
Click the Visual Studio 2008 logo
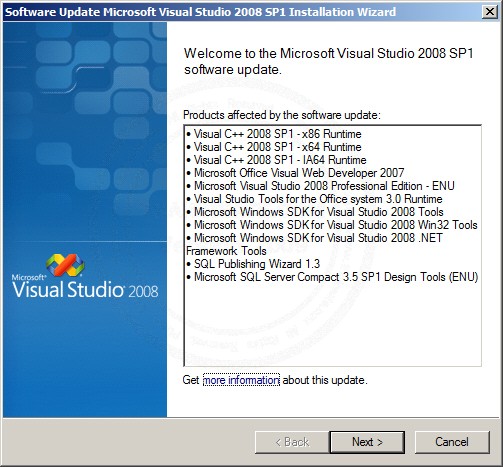tap(85, 277)
